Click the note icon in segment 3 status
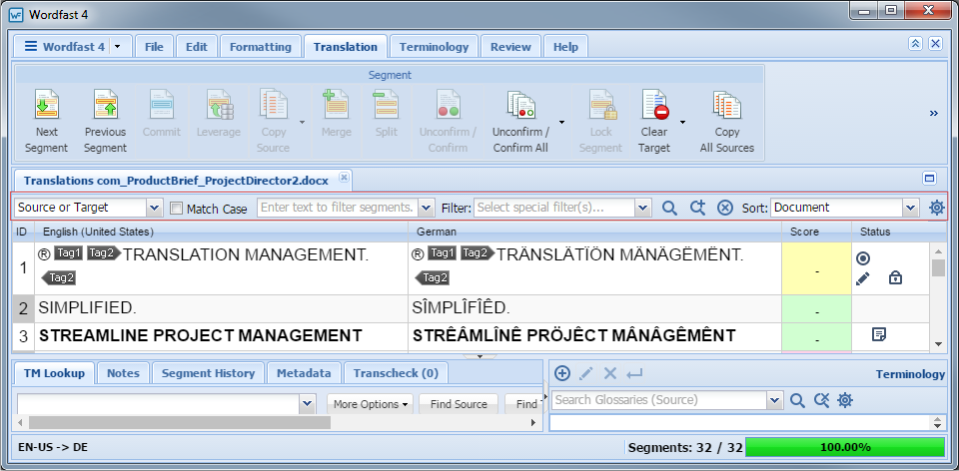Viewport: 959px width, 471px height. [x=879, y=334]
